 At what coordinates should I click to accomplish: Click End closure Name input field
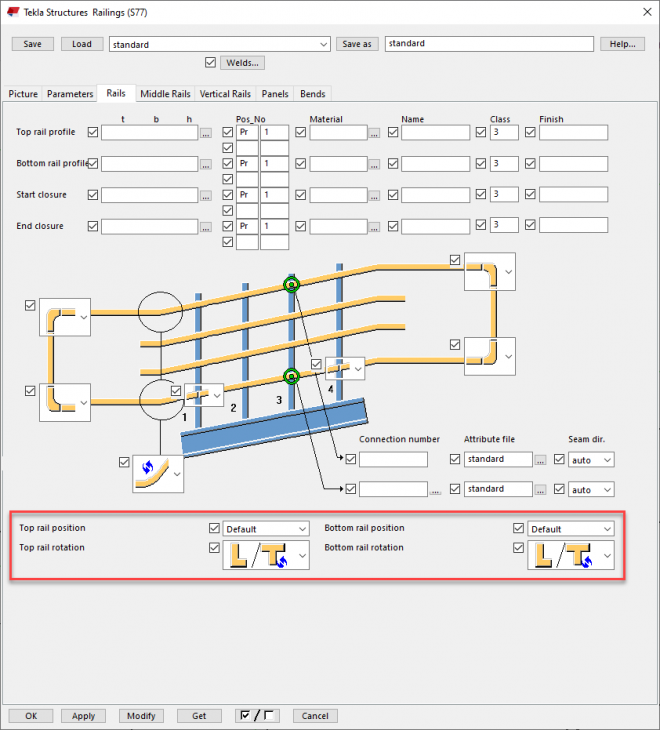click(436, 226)
